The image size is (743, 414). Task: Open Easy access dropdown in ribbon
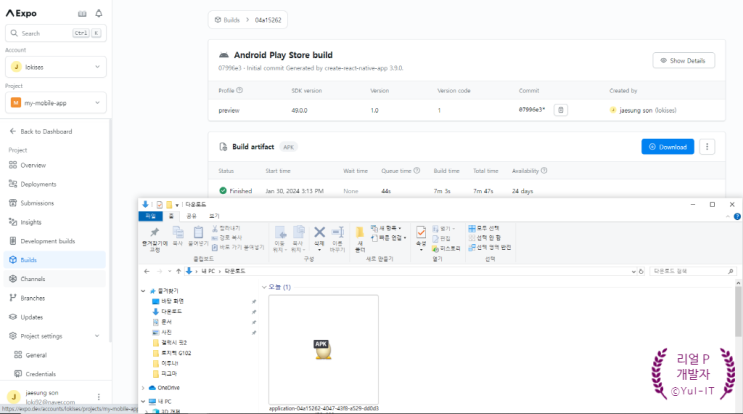[389, 238]
